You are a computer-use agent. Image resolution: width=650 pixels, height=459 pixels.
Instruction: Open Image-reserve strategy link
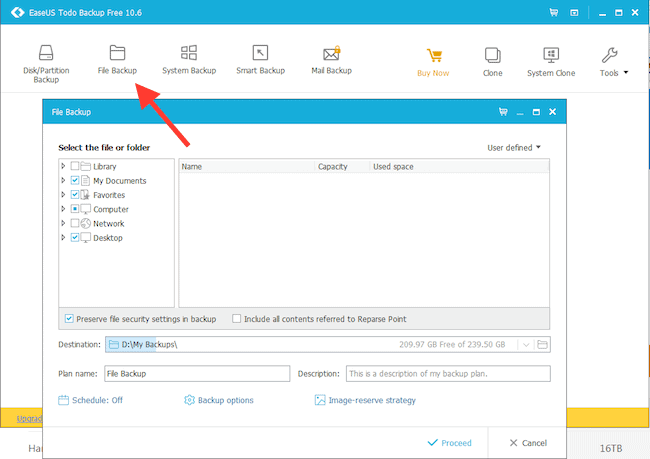[372, 400]
